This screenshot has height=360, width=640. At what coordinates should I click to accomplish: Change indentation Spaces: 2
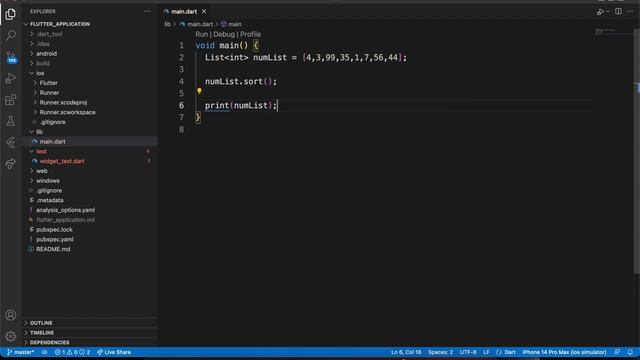coord(440,352)
